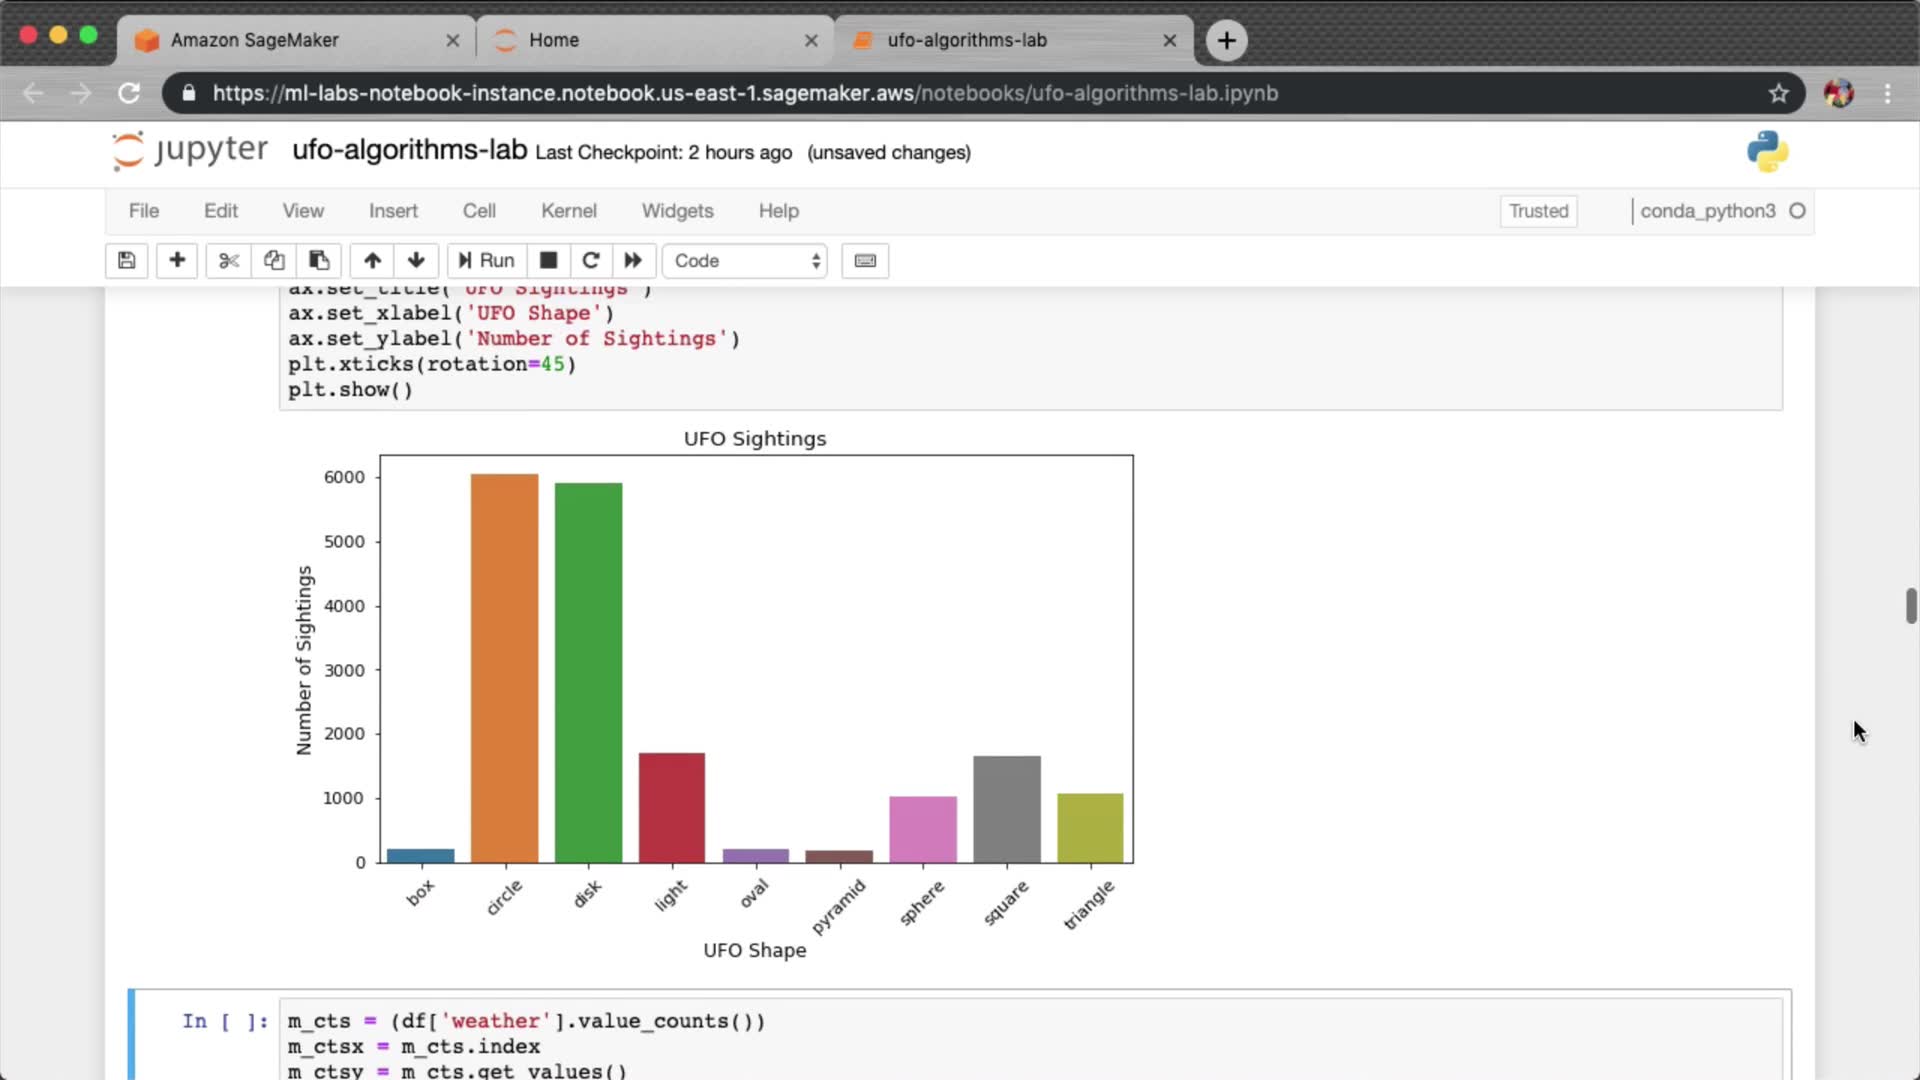The width and height of the screenshot is (1920, 1080).
Task: Interrupt the kernel with stop icon
Action: tap(548, 261)
